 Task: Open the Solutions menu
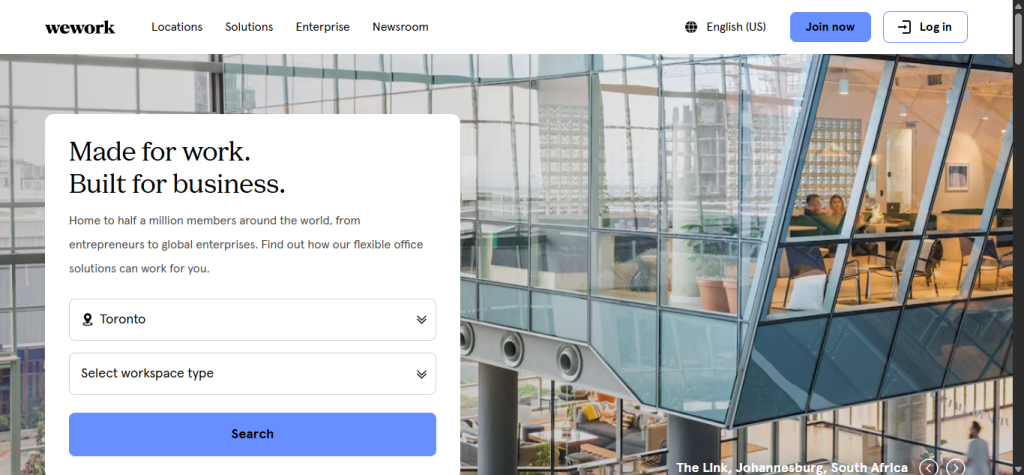point(249,27)
